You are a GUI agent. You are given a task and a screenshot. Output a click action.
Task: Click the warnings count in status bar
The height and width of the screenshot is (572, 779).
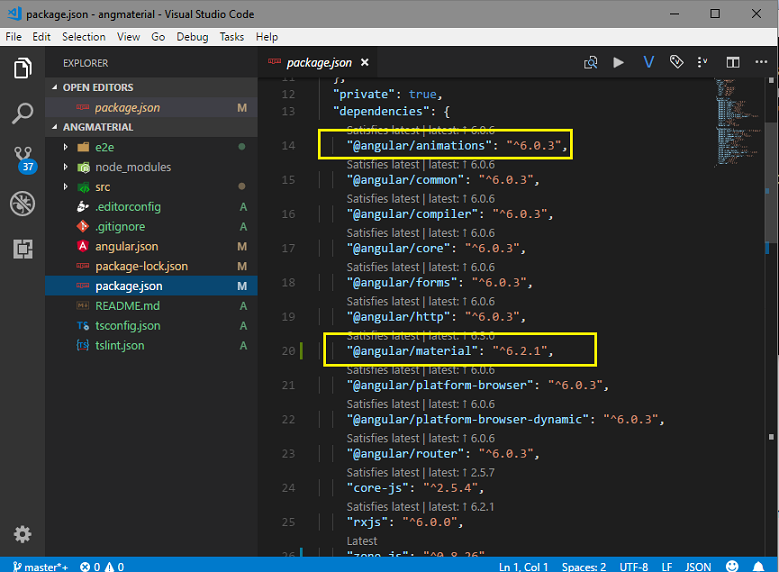click(114, 567)
